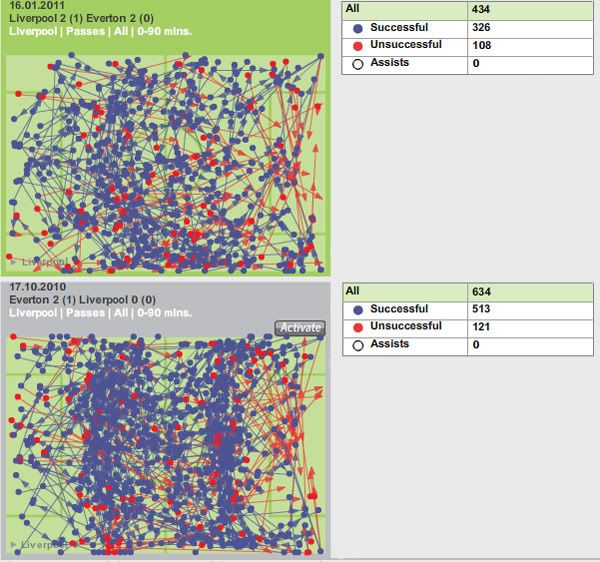The height and width of the screenshot is (562, 600).
Task: Click the 'Unsuccessful' label next to 121
Action: 406,326
